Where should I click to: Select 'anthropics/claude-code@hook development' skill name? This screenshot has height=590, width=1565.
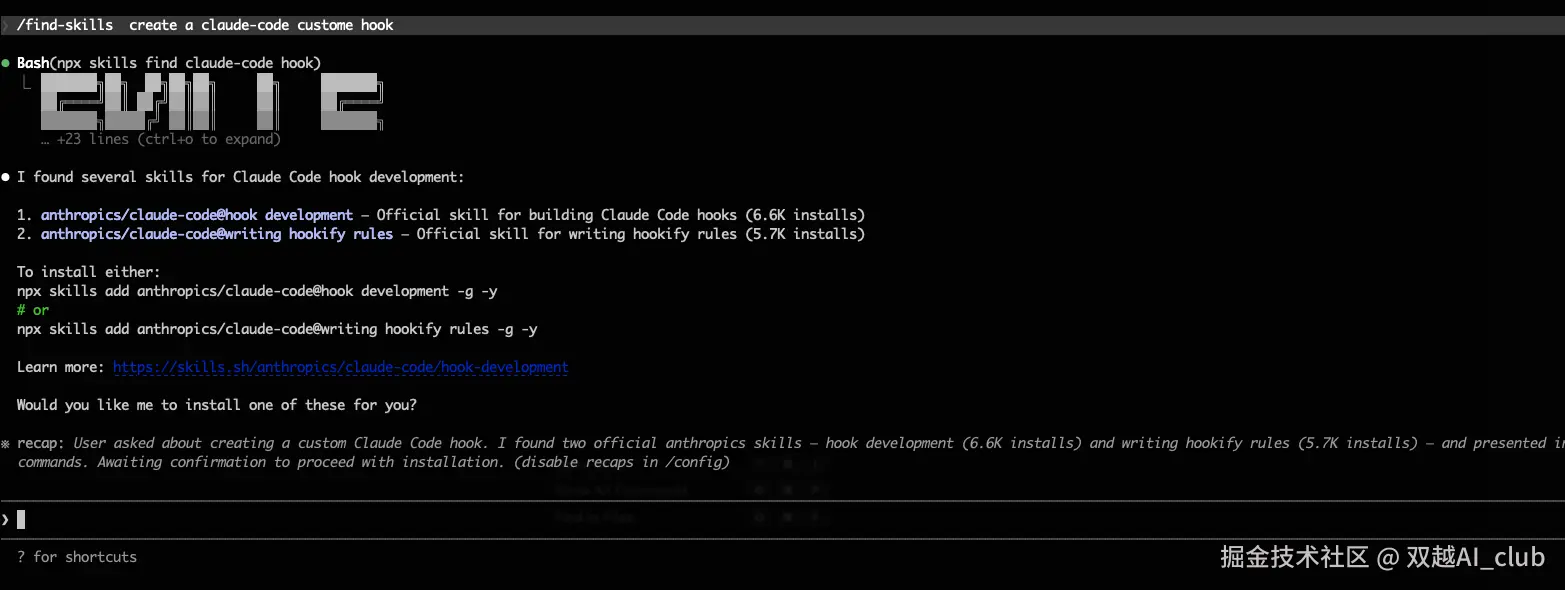197,215
